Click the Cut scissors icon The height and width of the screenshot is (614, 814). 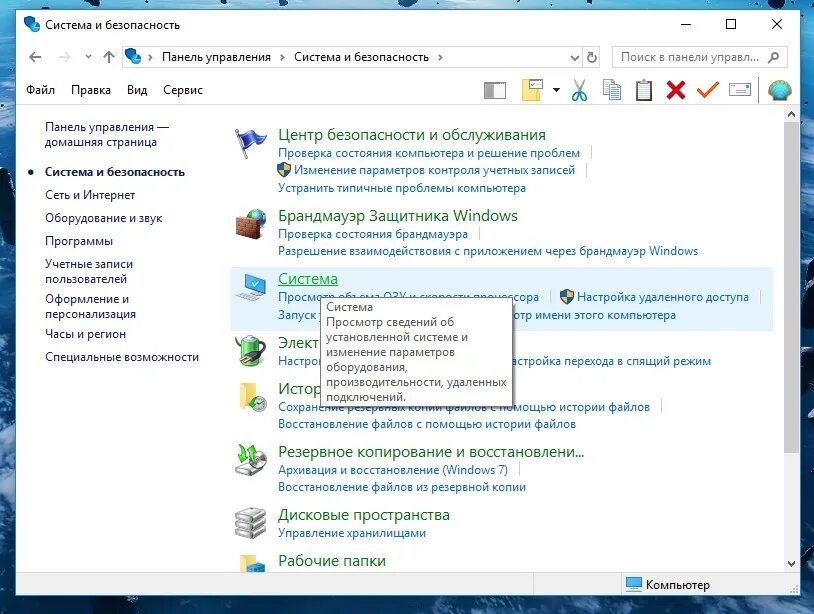[579, 90]
